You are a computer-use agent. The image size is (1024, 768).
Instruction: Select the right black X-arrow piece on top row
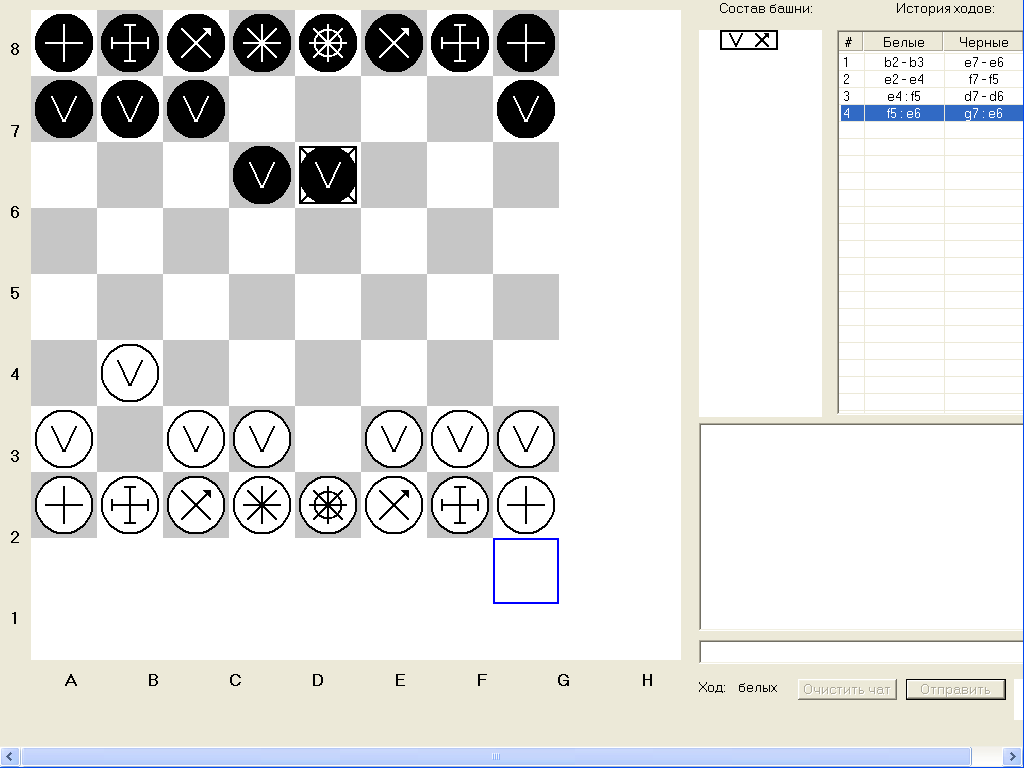click(394, 43)
